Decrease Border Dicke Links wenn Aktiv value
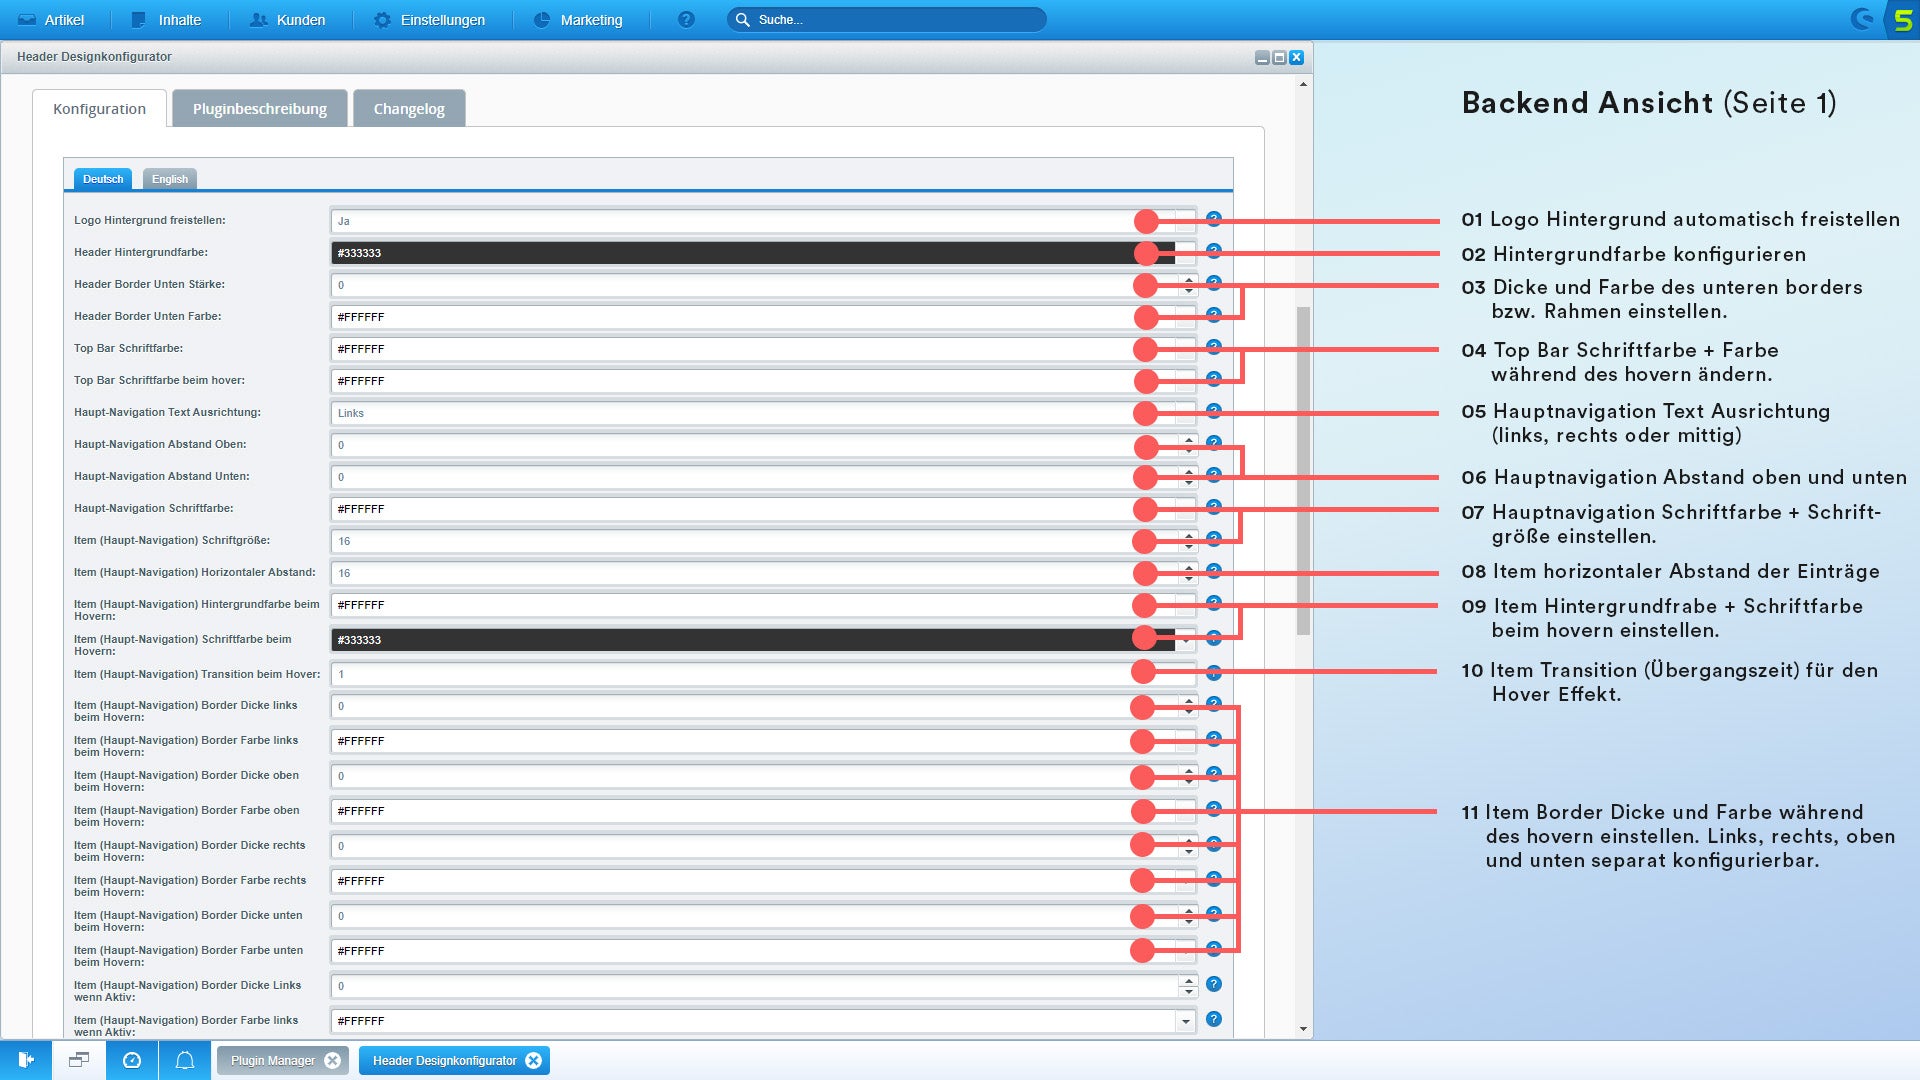 coord(1188,992)
